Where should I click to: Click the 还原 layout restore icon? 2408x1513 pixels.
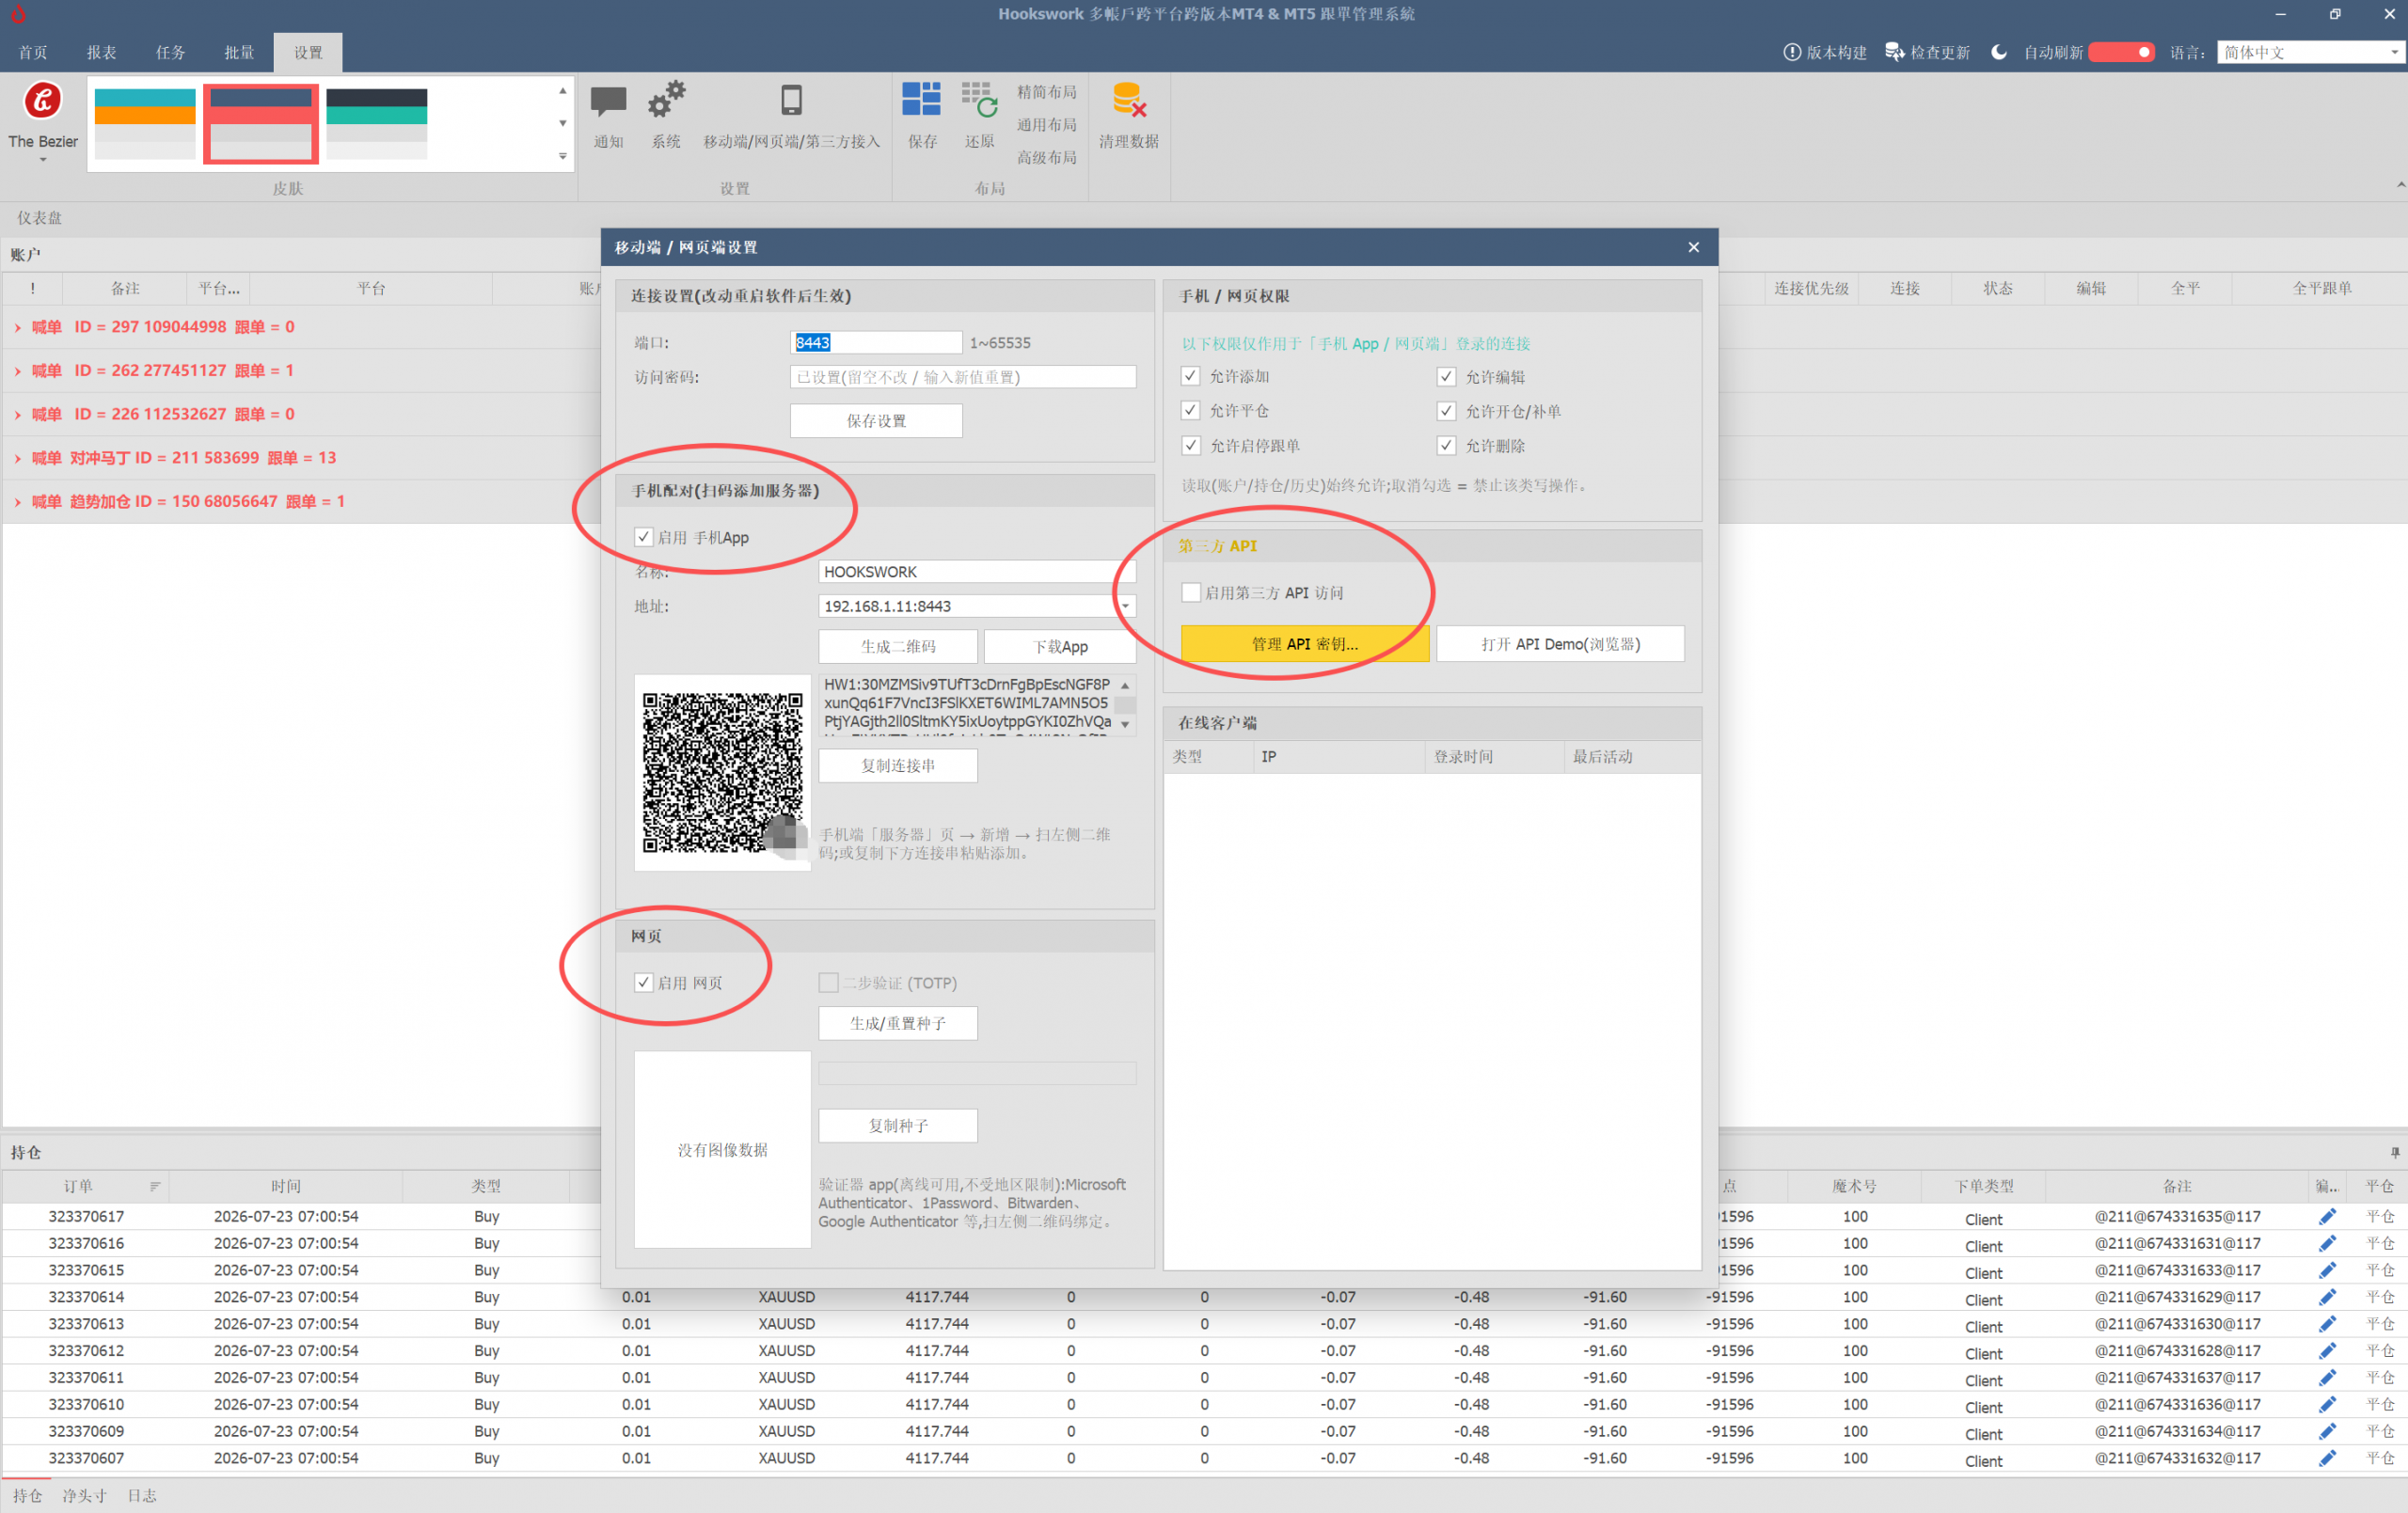click(x=979, y=100)
